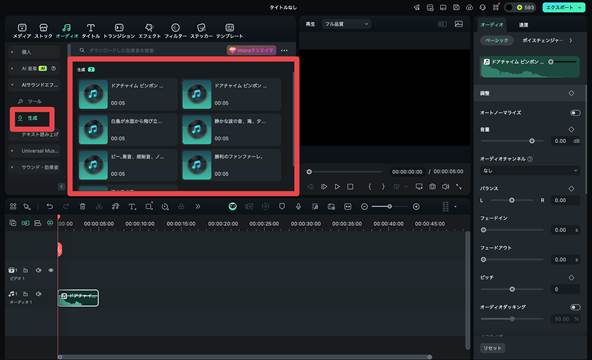Image resolution: width=592 pixels, height=360 pixels.
Task: Open the Titles (タイトル) tab
Action: tap(91, 31)
